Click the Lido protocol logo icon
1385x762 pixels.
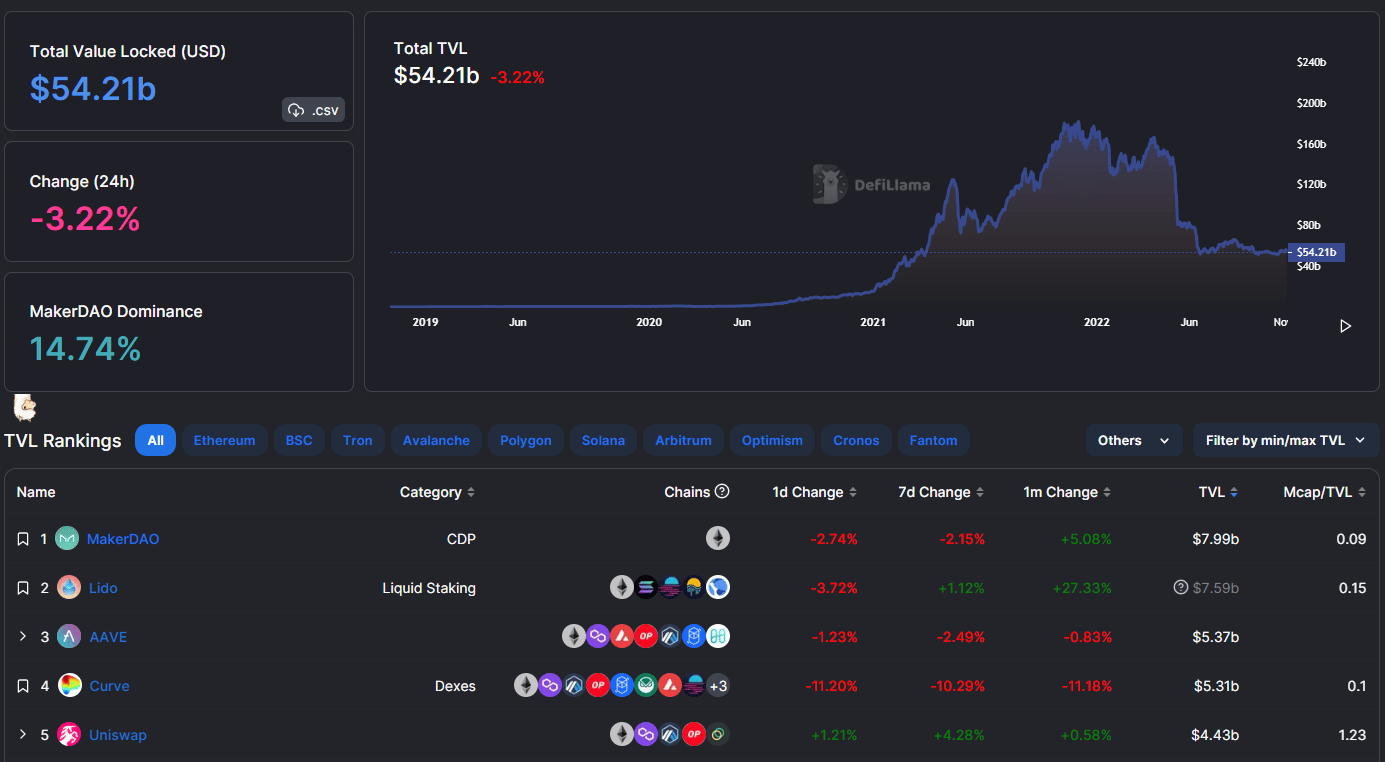pyautogui.click(x=69, y=588)
